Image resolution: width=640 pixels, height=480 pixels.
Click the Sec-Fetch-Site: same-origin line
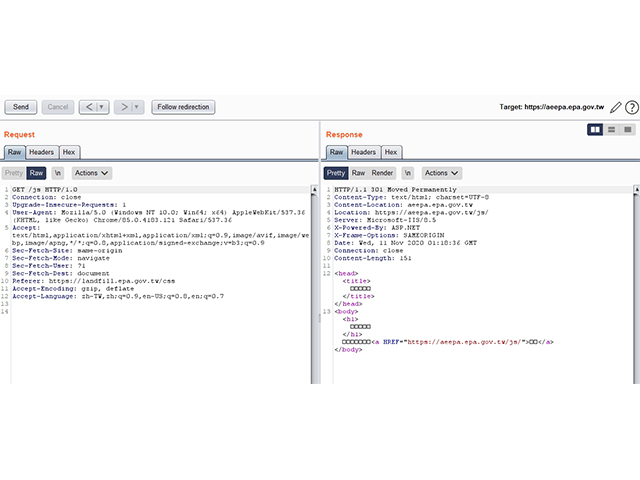[x=67, y=251]
